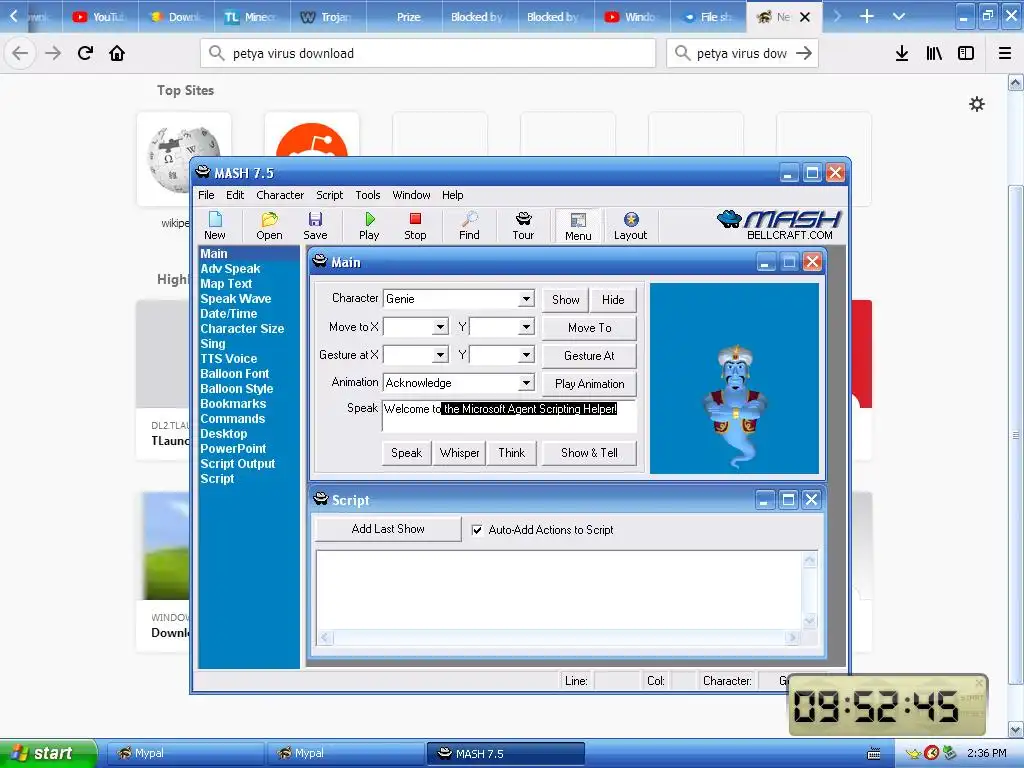Click the Gesture At button
The width and height of the screenshot is (1024, 768).
pos(589,356)
